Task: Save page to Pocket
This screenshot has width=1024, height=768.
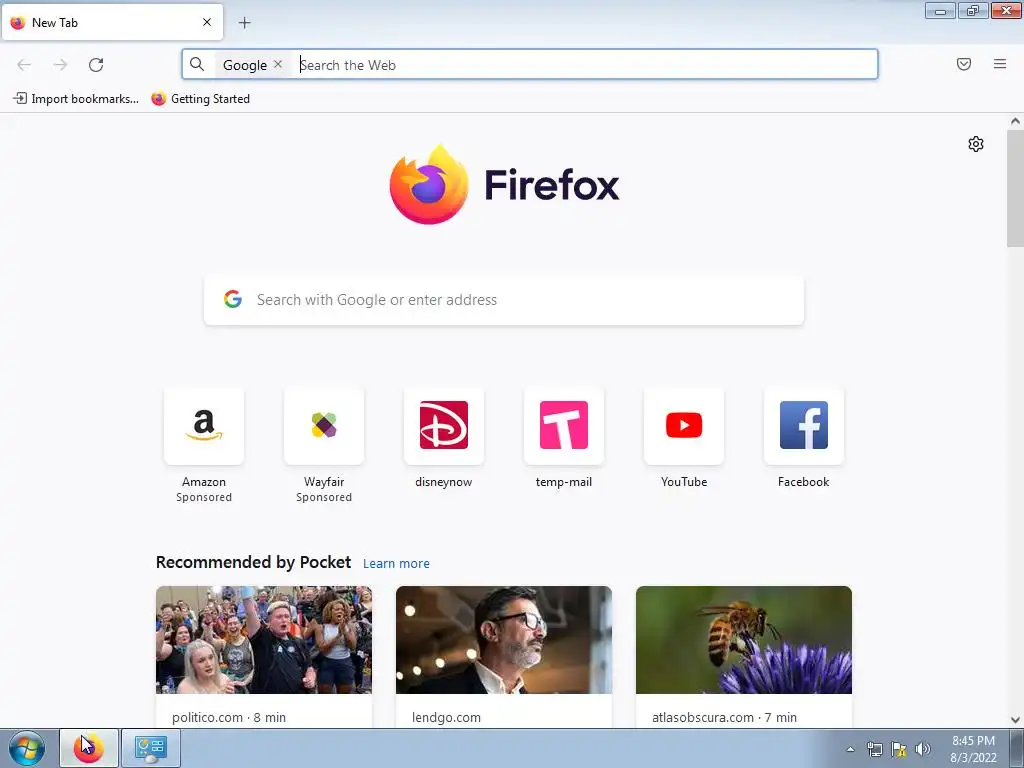Action: 963,64
